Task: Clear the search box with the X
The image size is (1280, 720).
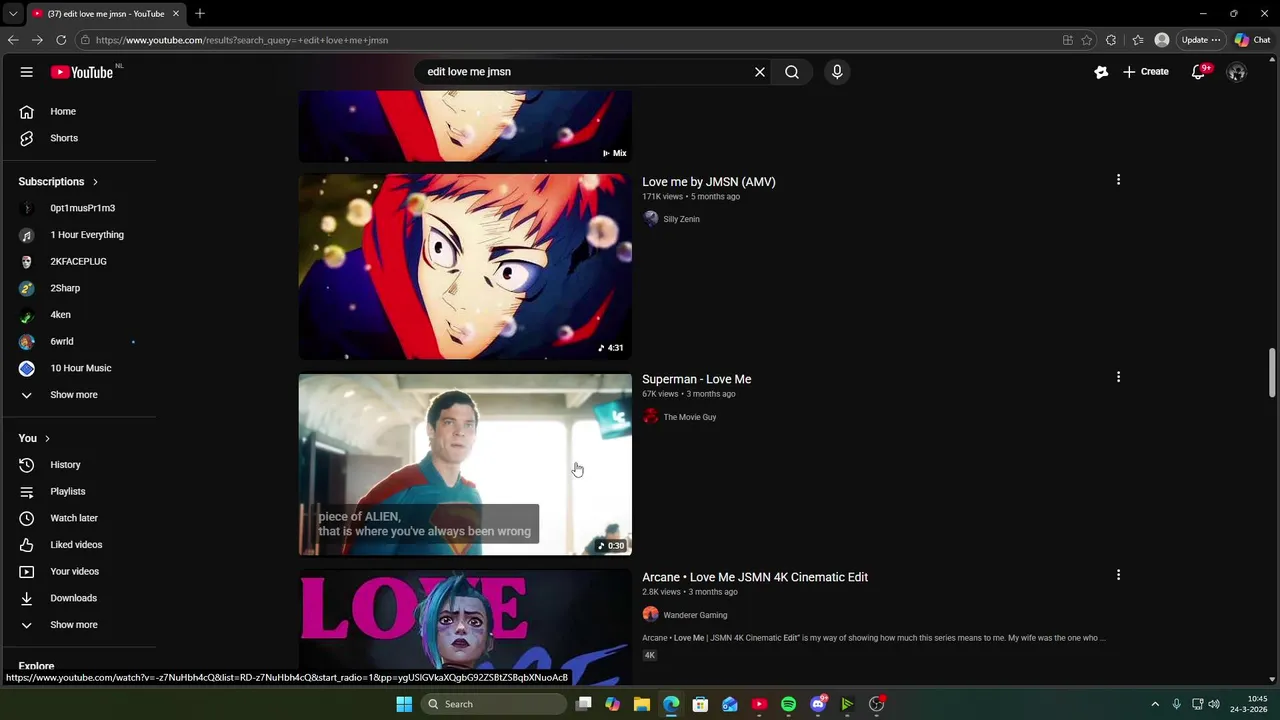Action: 760,72
